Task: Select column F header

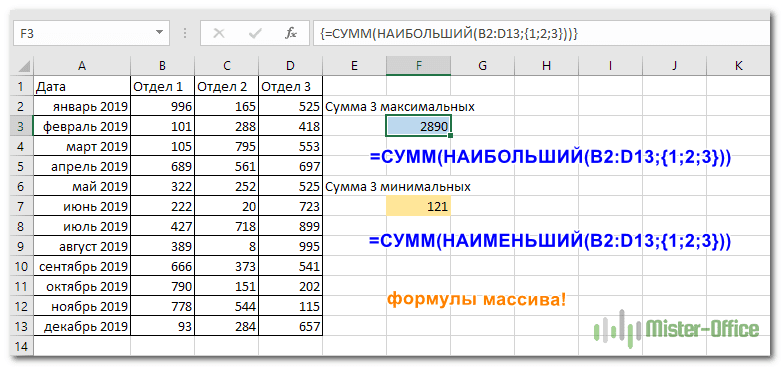Action: 418,66
